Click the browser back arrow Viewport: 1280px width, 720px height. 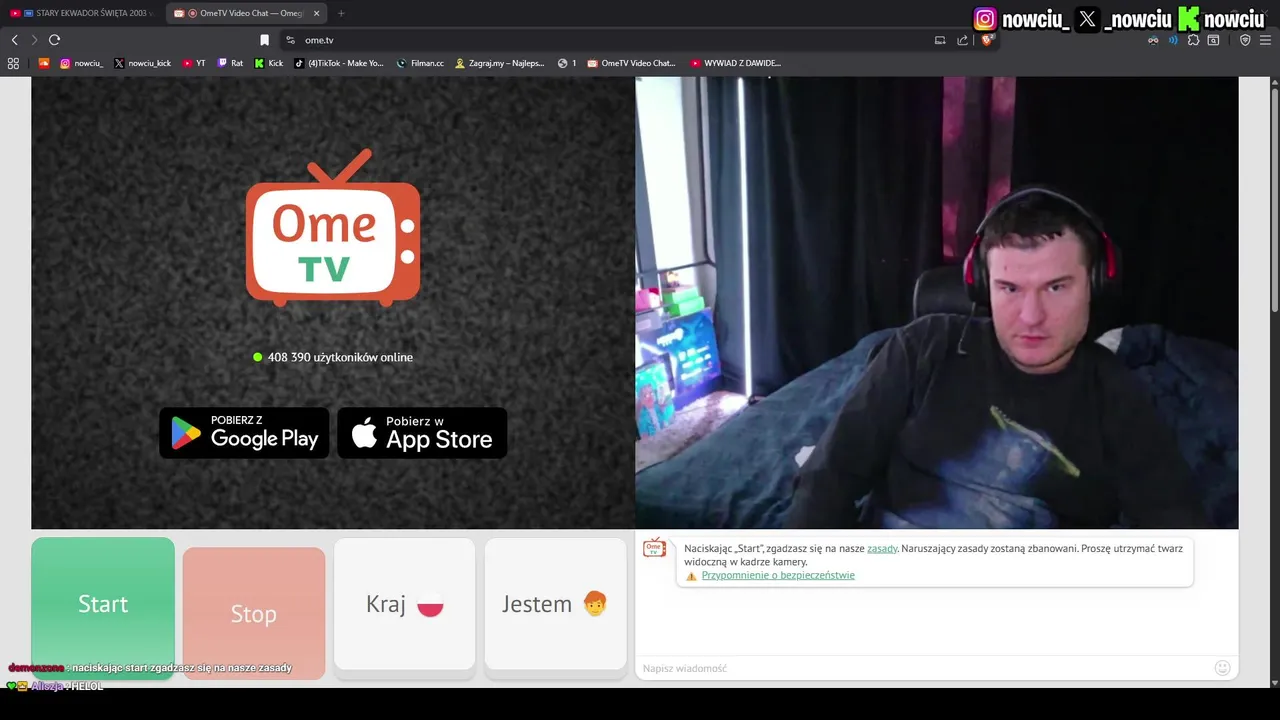point(14,40)
